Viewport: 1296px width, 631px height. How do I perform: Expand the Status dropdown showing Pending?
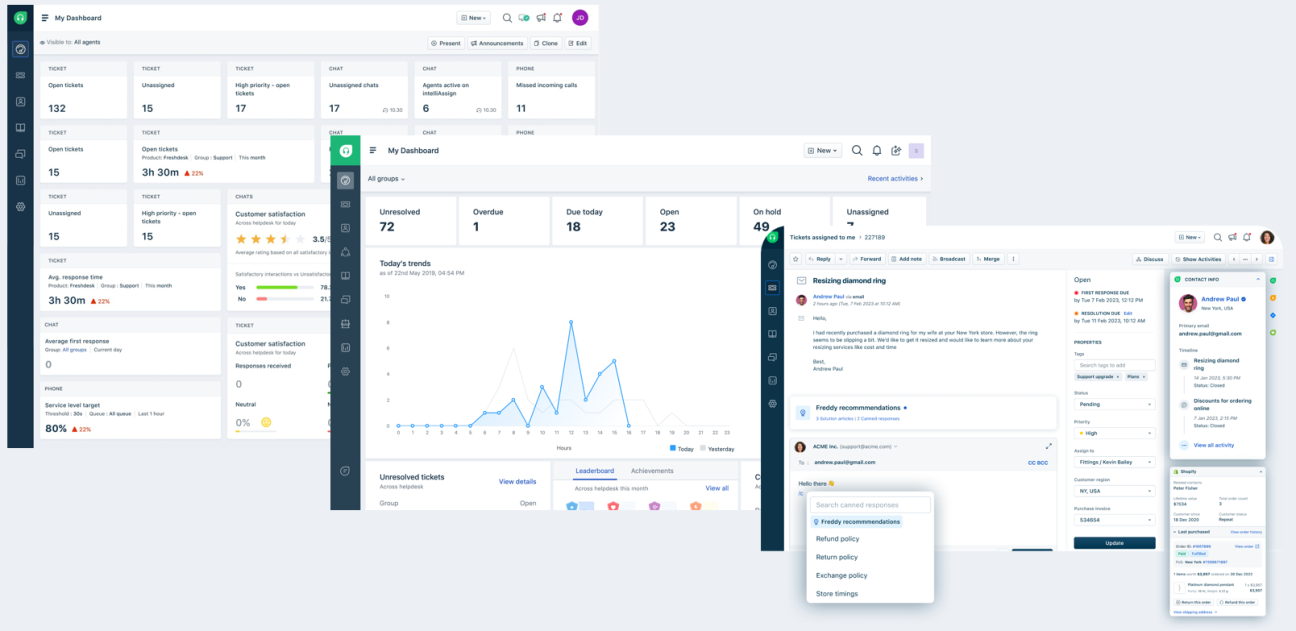click(x=1117, y=403)
